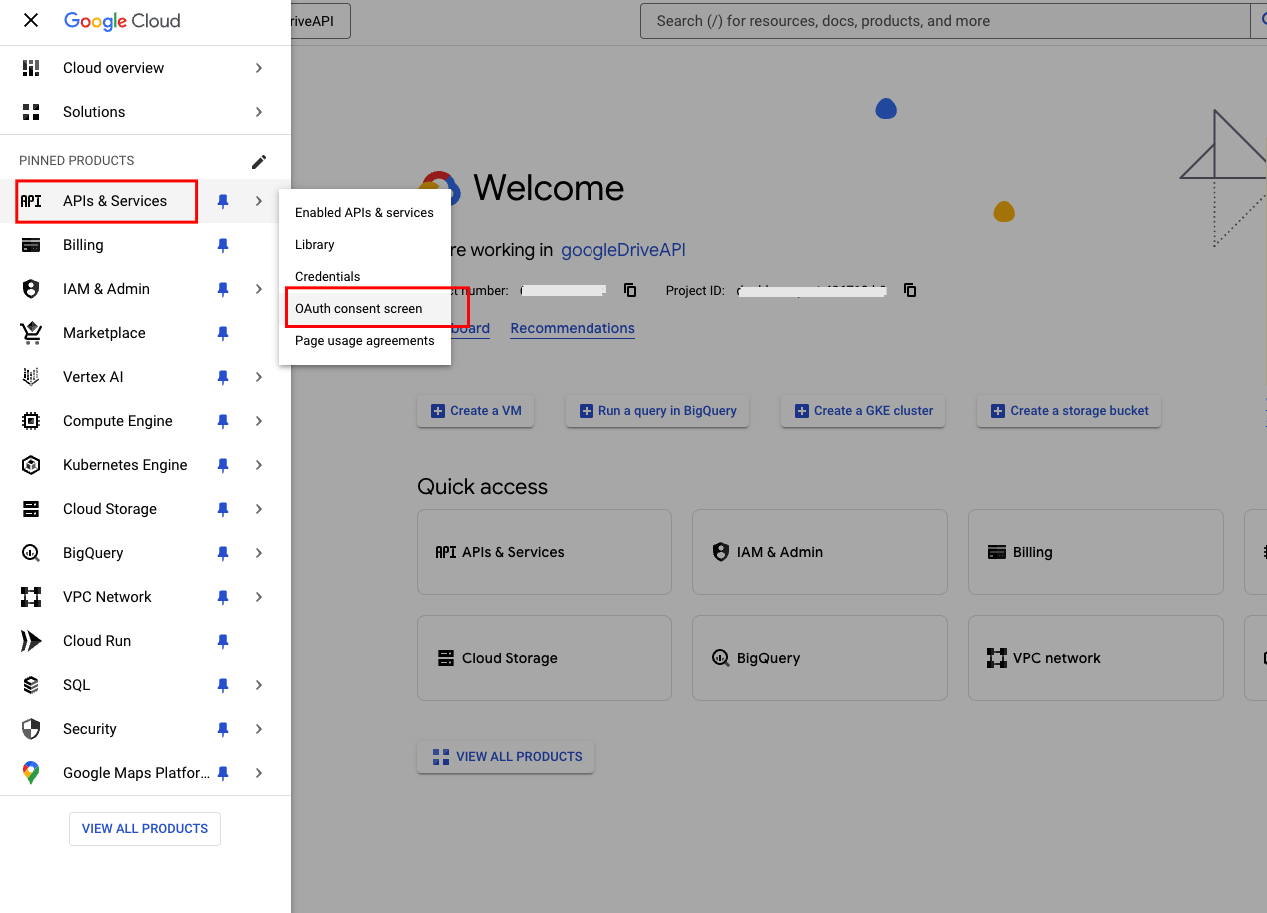Viewport: 1267px width, 913px height.
Task: Expand Cloud overview submenu chevron
Action: [259, 68]
